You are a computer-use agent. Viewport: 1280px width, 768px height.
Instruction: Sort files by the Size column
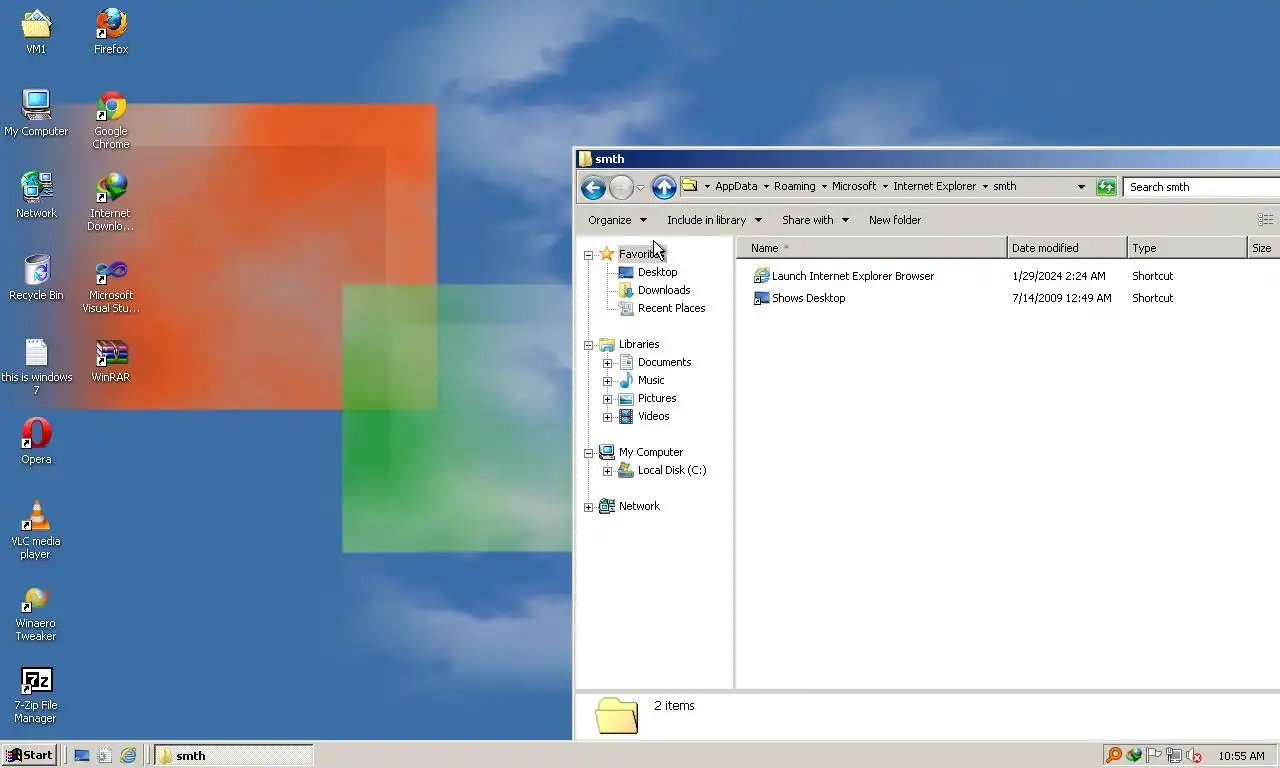tap(1264, 248)
